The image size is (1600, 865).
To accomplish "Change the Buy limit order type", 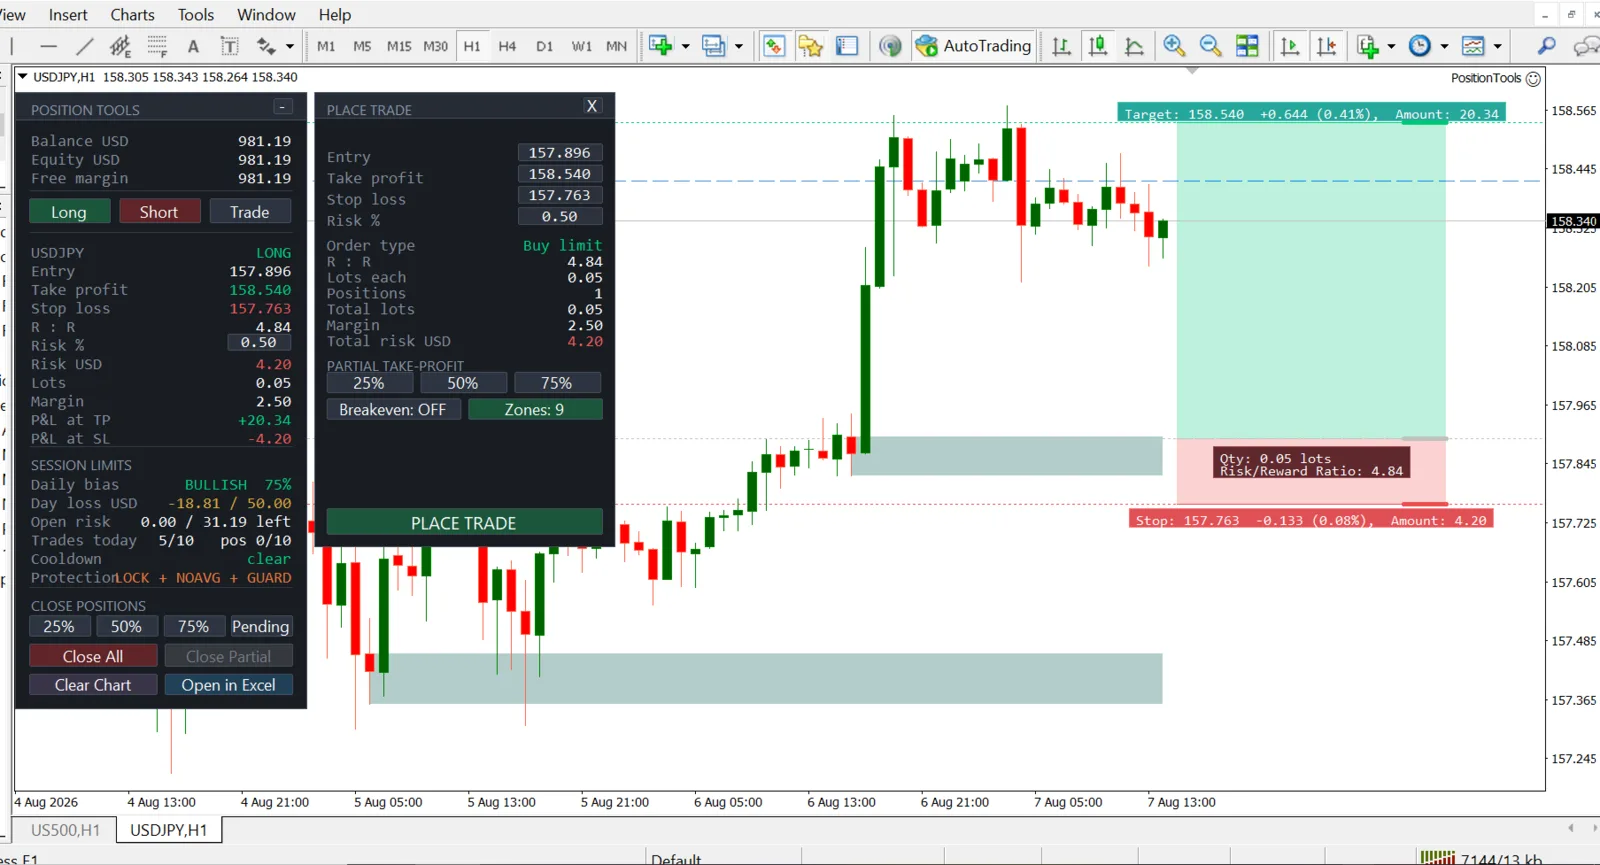I will (x=562, y=245).
